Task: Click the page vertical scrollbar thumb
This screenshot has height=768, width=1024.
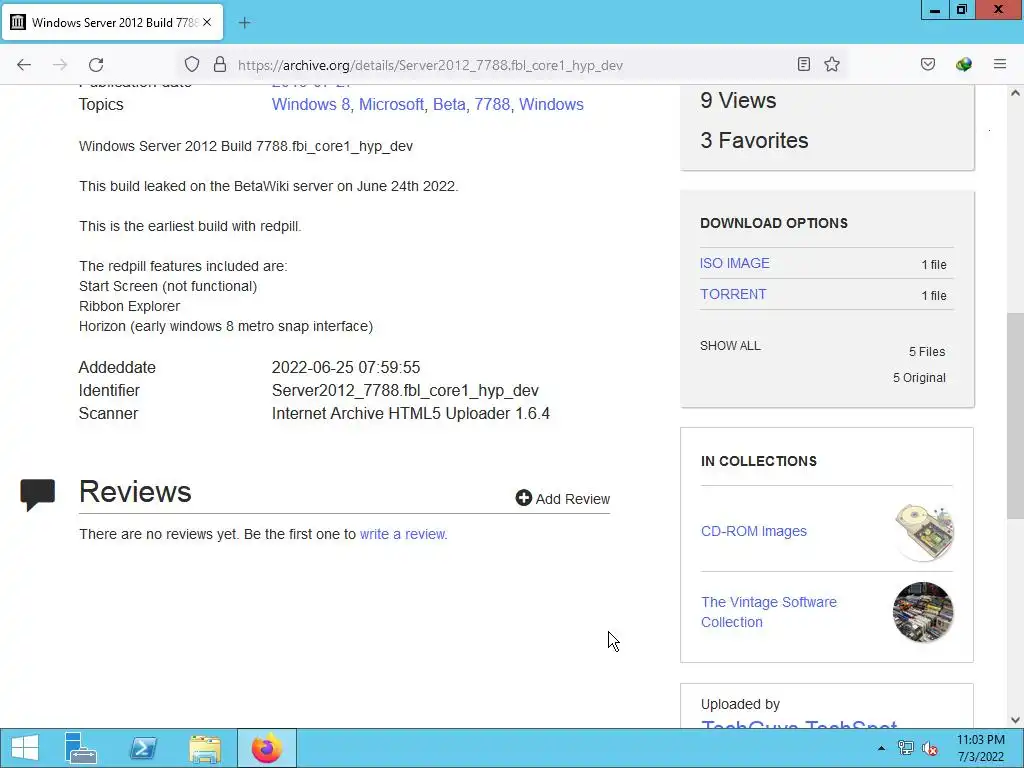Action: (1015, 415)
